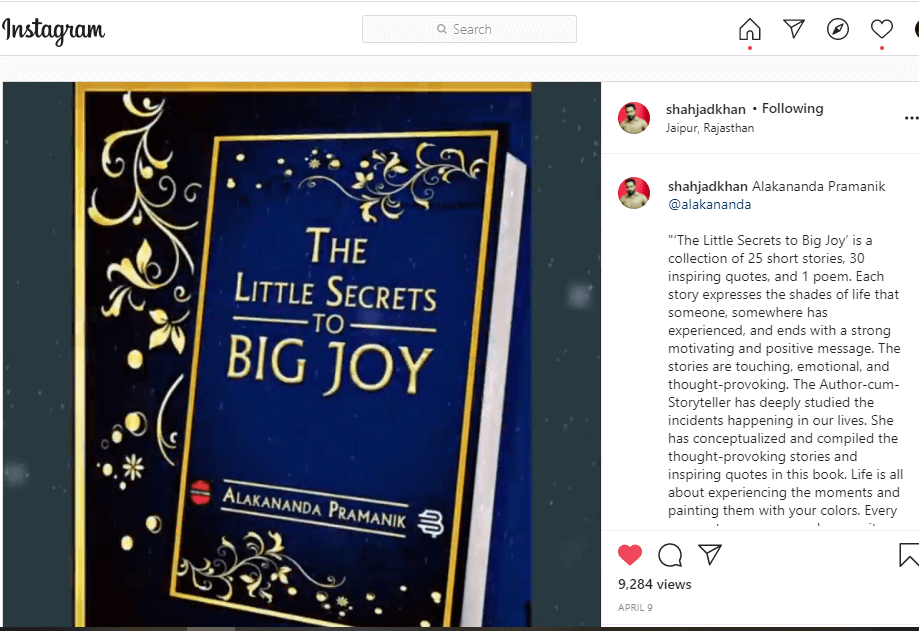Open the 9,284 views count
The height and width of the screenshot is (631, 919).
pos(655,584)
